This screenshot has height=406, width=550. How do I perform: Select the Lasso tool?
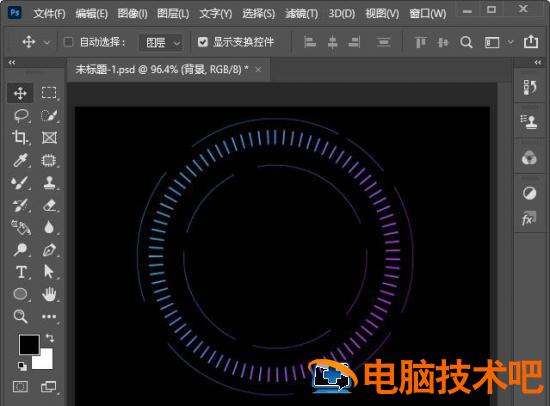click(21, 115)
